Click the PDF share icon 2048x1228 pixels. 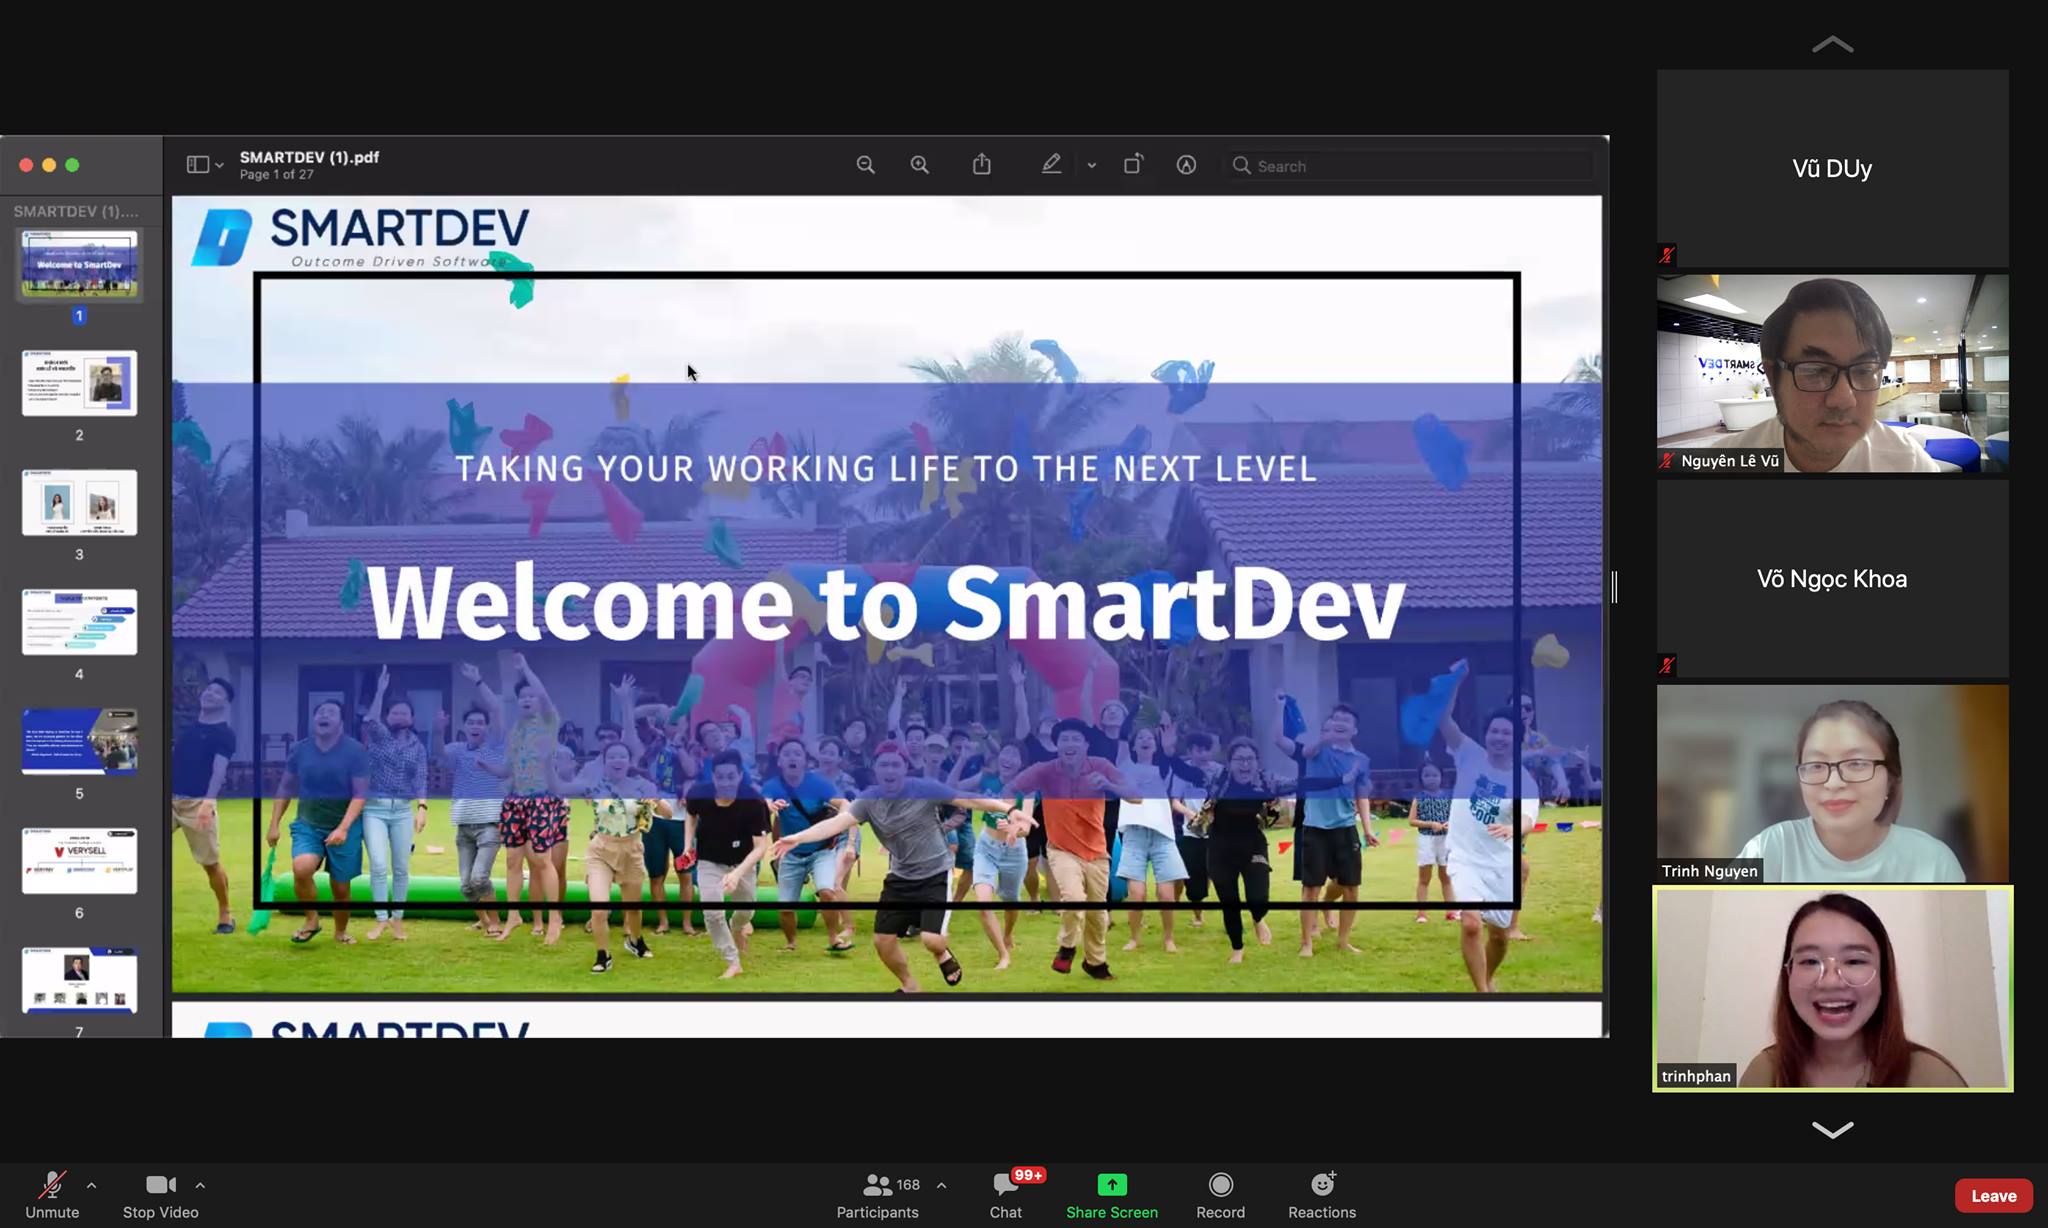[x=982, y=165]
